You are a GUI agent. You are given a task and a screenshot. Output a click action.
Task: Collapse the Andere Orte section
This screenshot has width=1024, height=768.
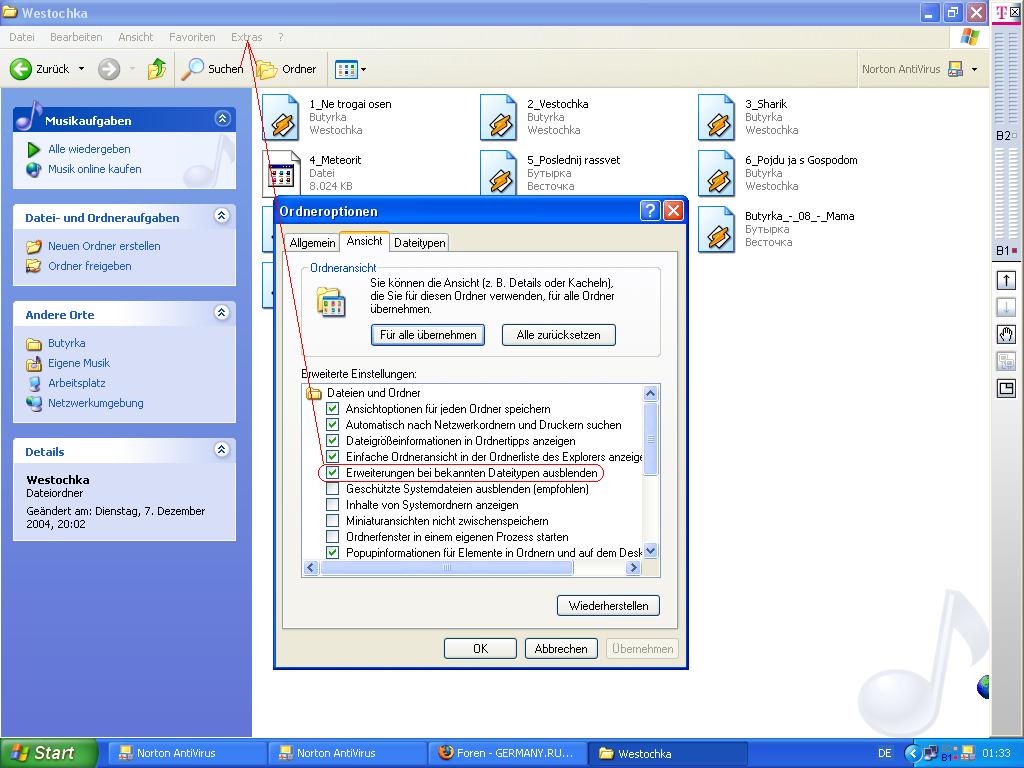pyautogui.click(x=222, y=314)
